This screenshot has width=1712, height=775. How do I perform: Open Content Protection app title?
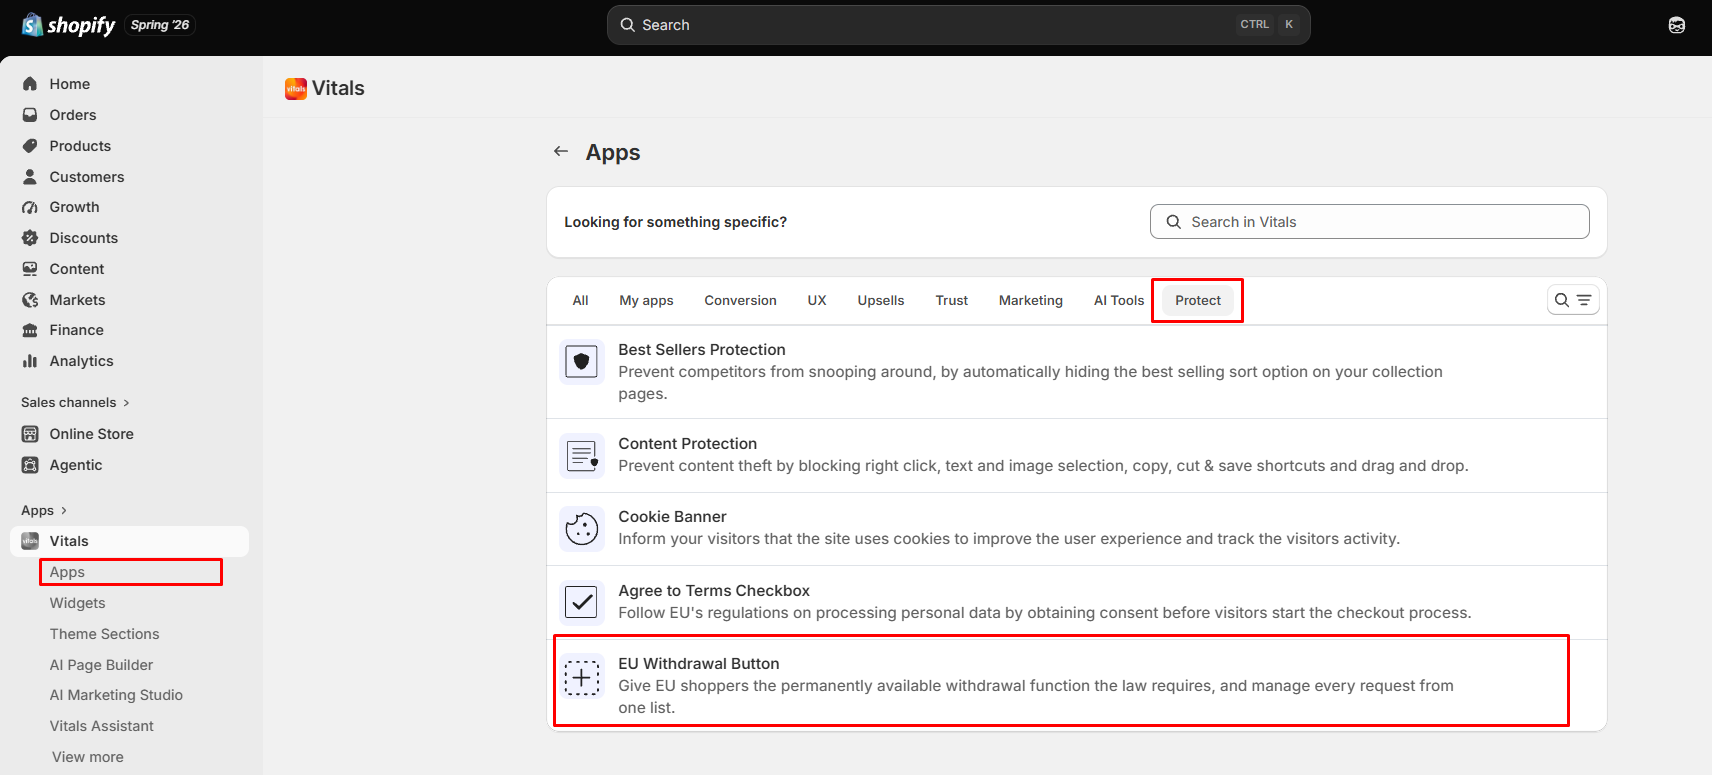click(688, 444)
